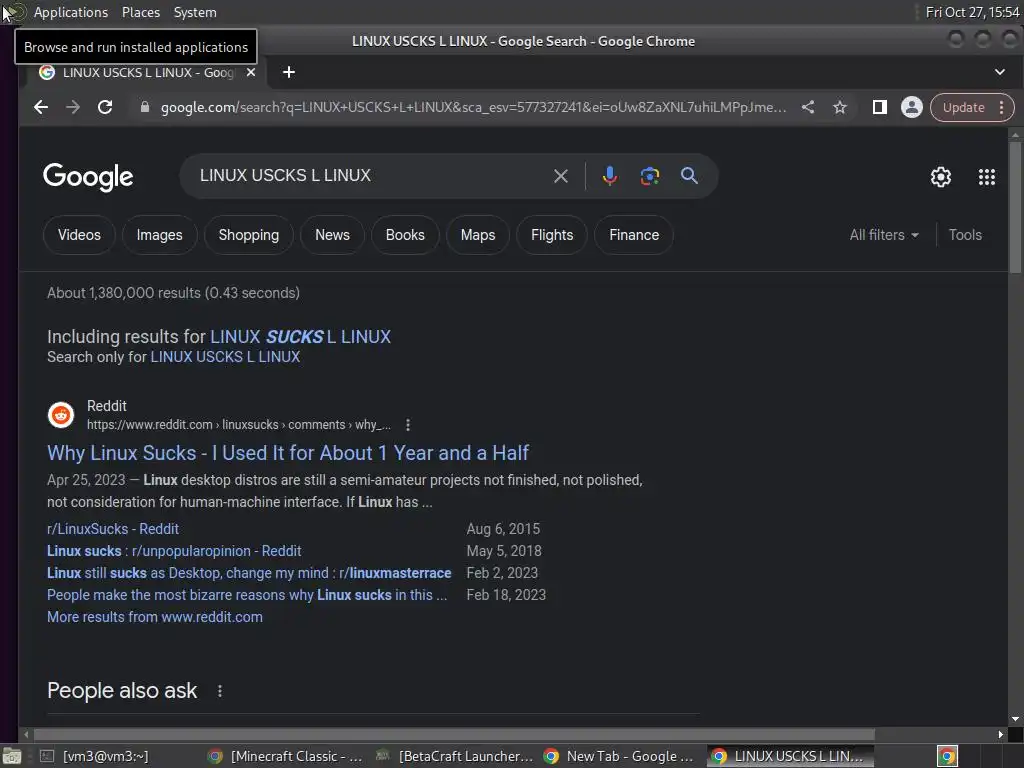Open the System menu

195,12
